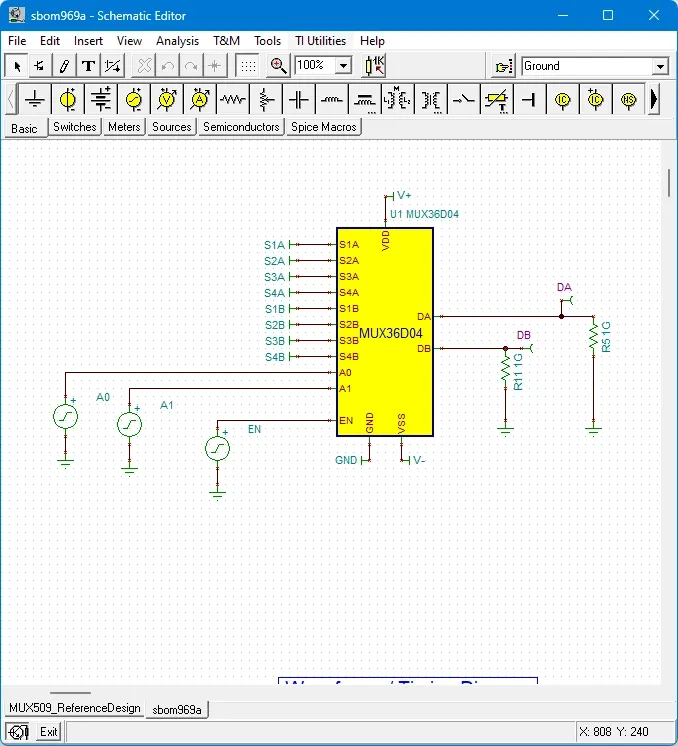Open the sbom969a document tab
Image resolution: width=678 pixels, height=746 pixels.
177,709
